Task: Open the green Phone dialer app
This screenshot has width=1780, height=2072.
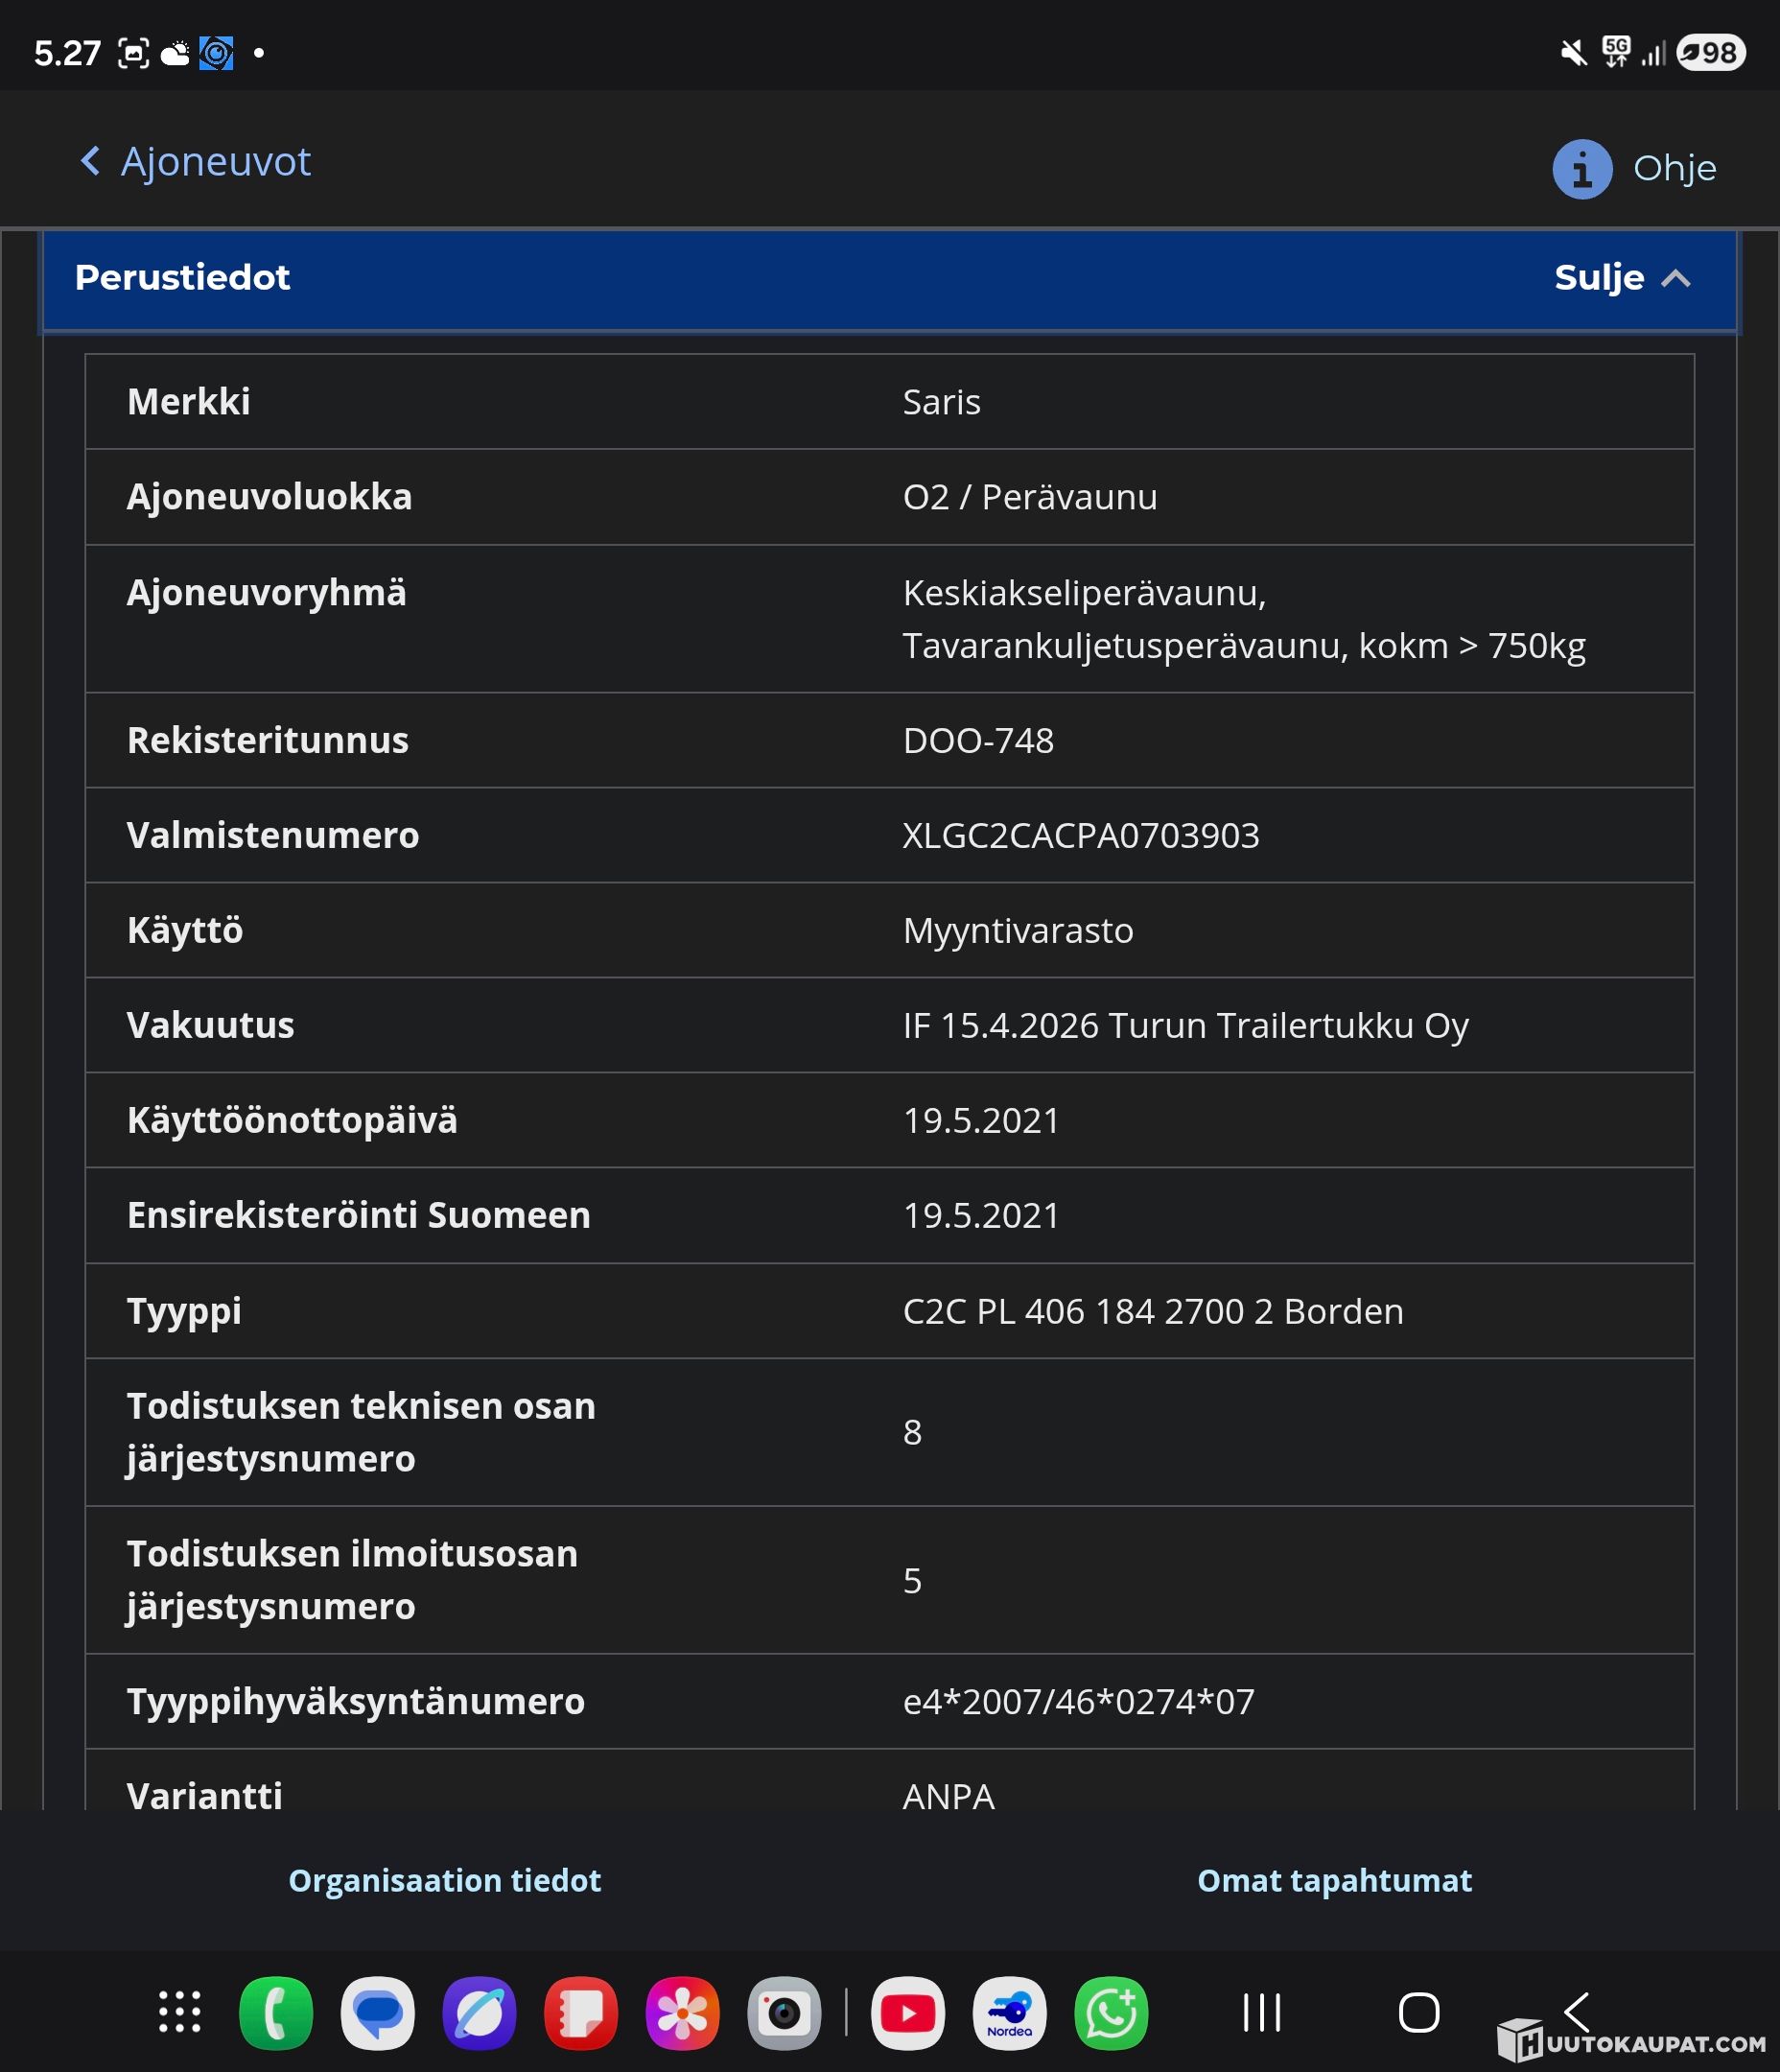Action: 276,2012
